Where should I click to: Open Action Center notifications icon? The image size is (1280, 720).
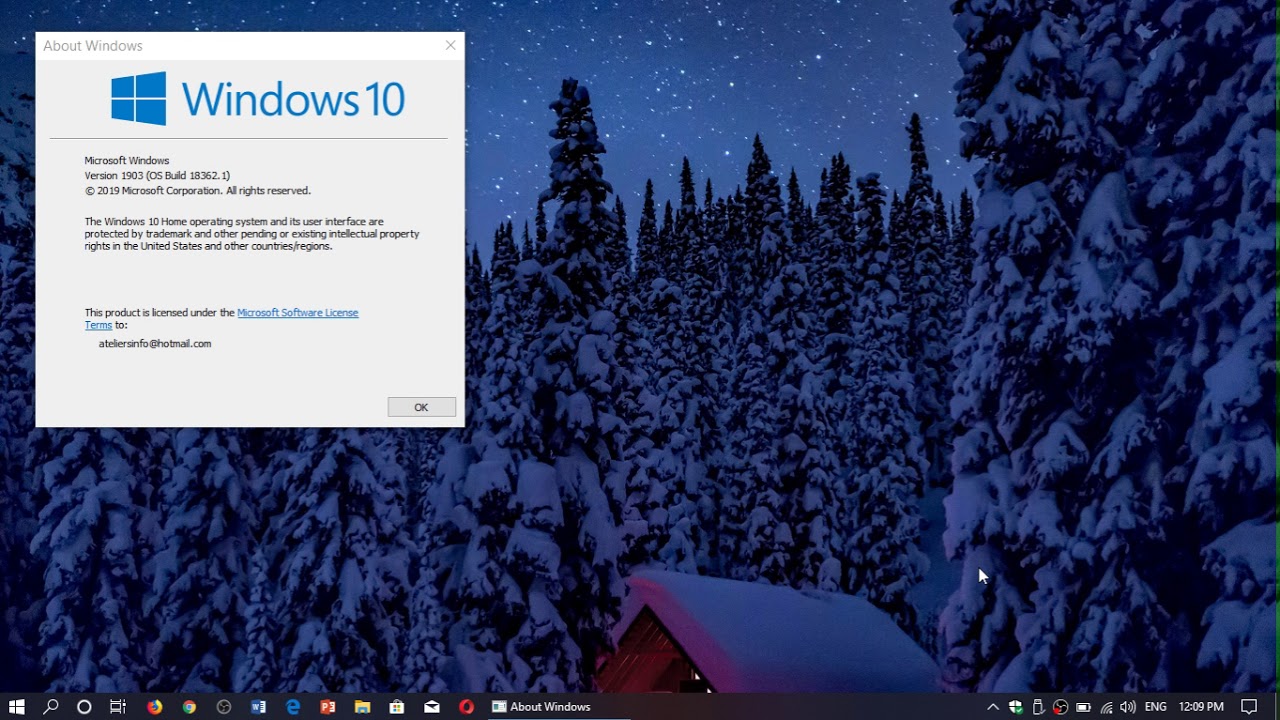(1249, 707)
